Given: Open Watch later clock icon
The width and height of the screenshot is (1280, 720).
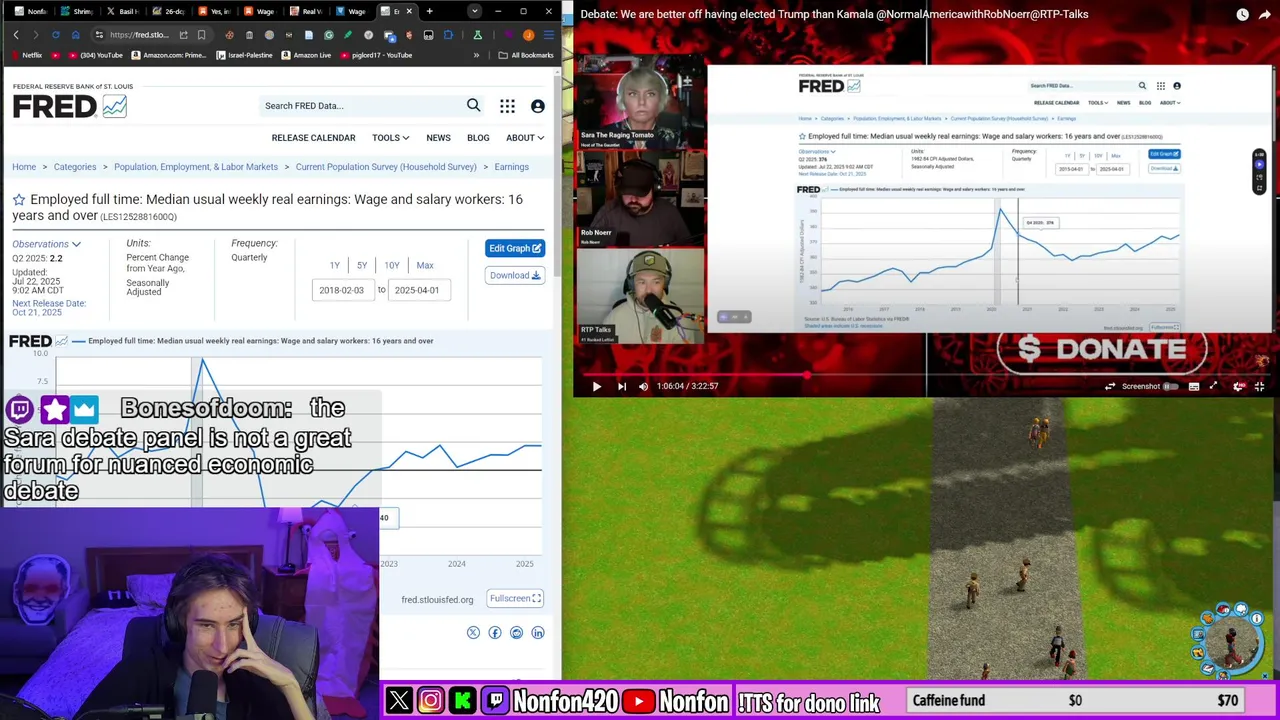Looking at the screenshot, I should [x=1242, y=15].
